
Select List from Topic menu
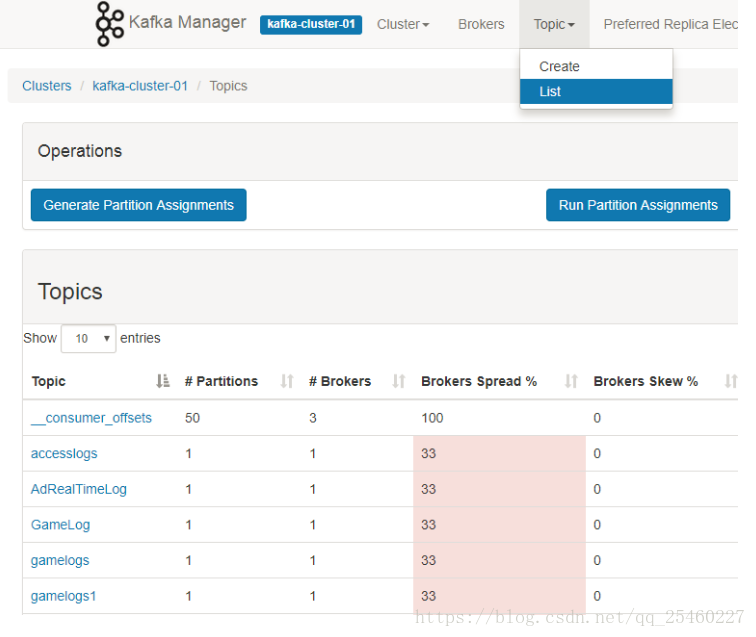click(x=596, y=92)
